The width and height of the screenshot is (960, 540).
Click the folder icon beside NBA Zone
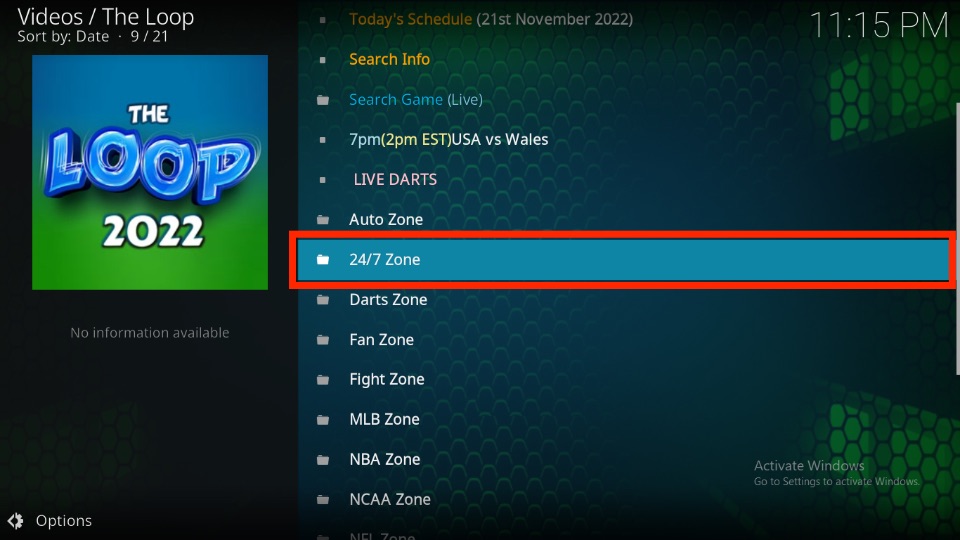pyautogui.click(x=323, y=460)
